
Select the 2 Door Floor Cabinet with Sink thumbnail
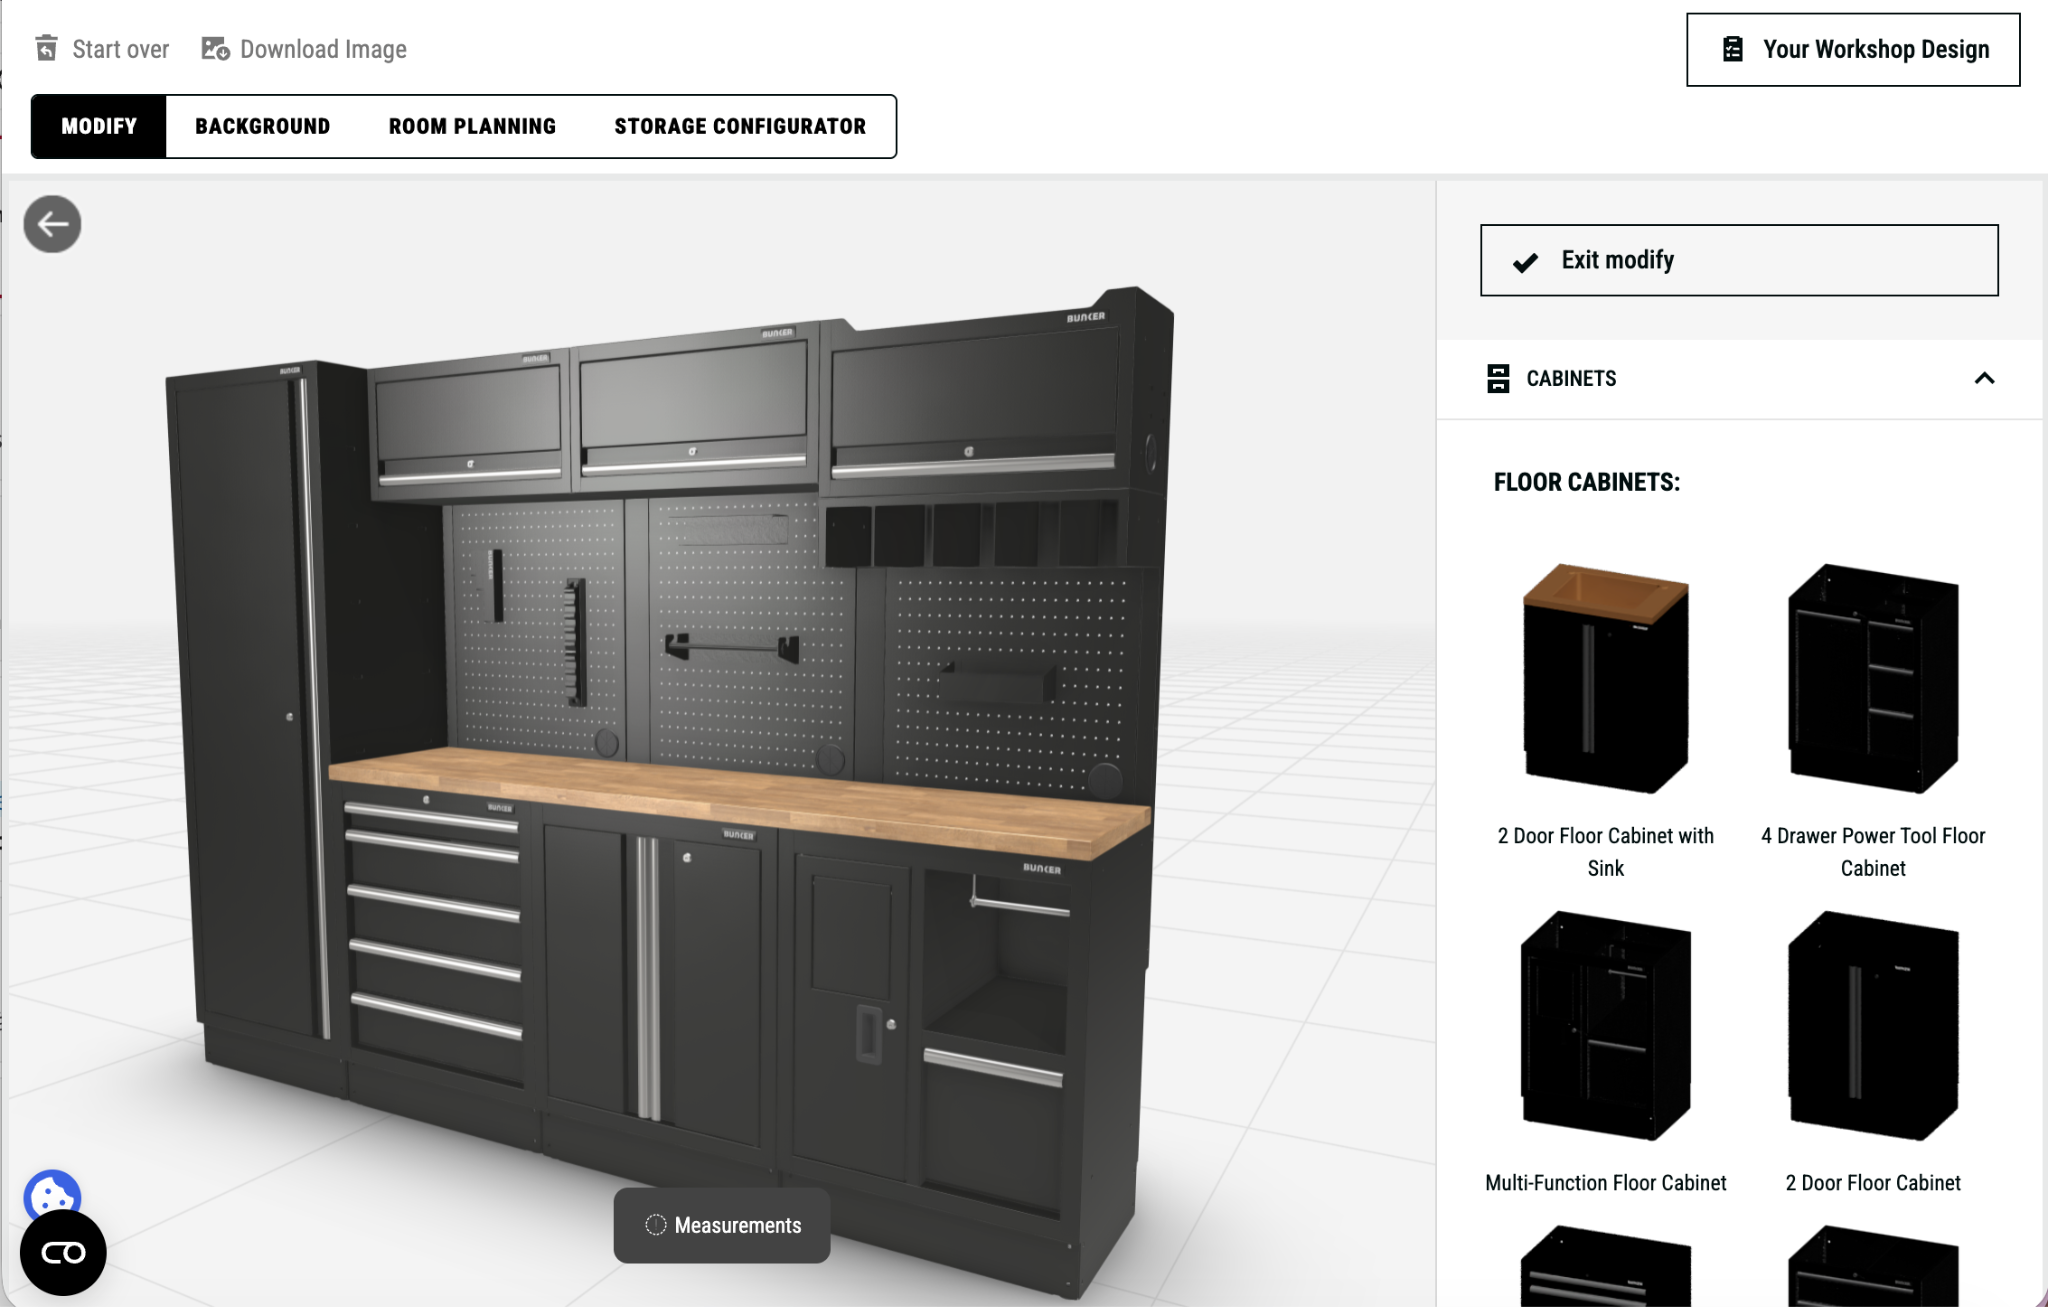coord(1605,678)
